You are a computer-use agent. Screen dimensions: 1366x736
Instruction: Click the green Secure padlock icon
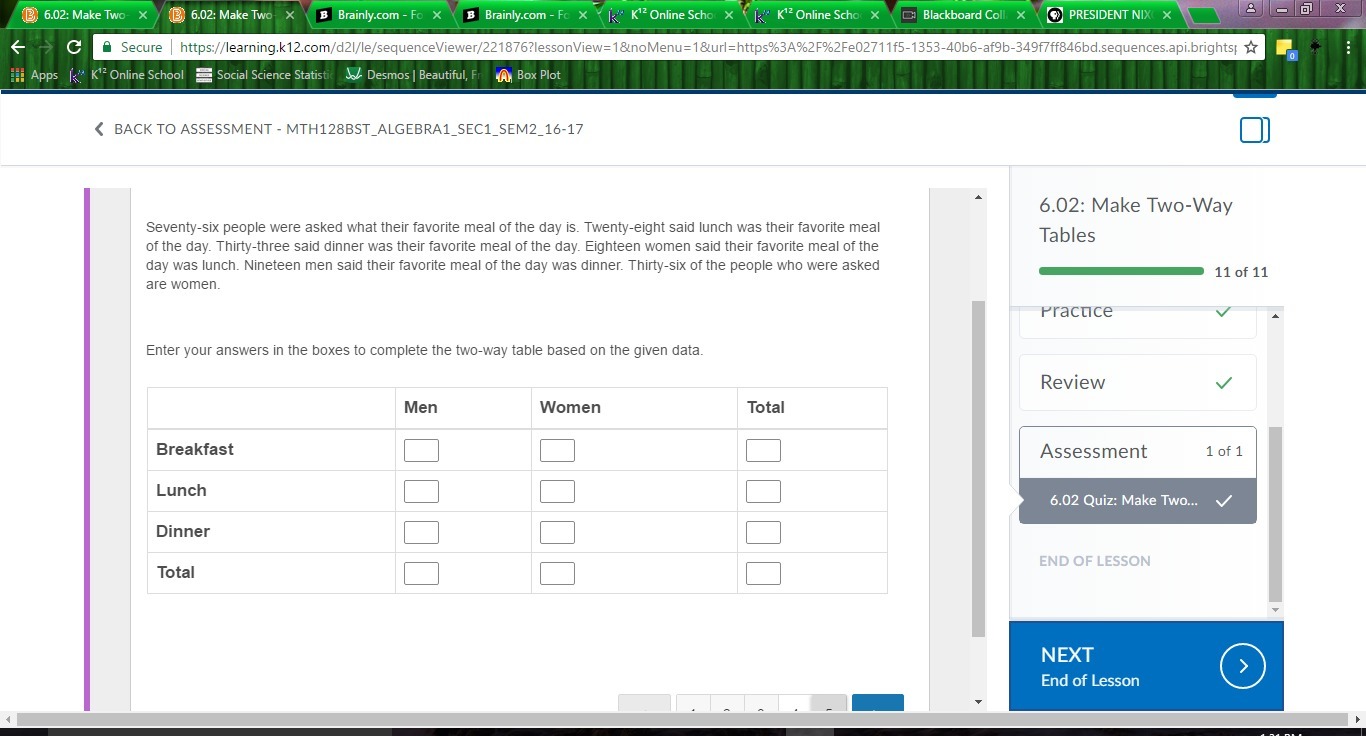tap(107, 47)
